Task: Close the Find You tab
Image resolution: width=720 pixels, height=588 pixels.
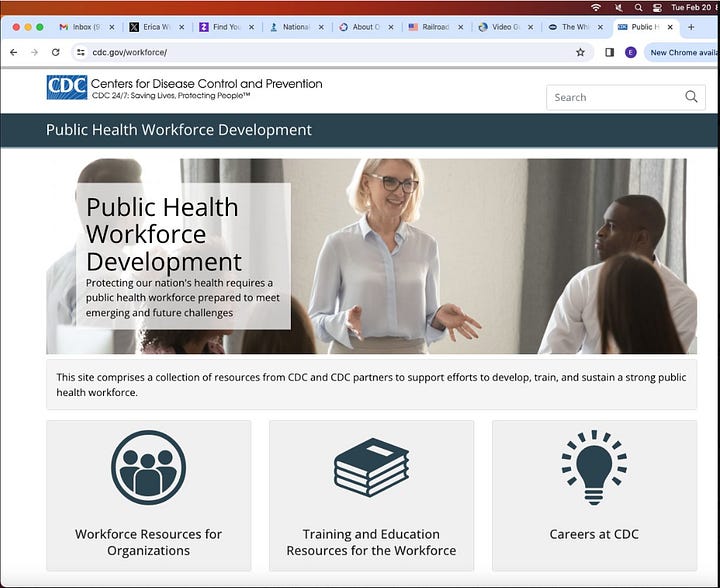Action: pyautogui.click(x=251, y=28)
